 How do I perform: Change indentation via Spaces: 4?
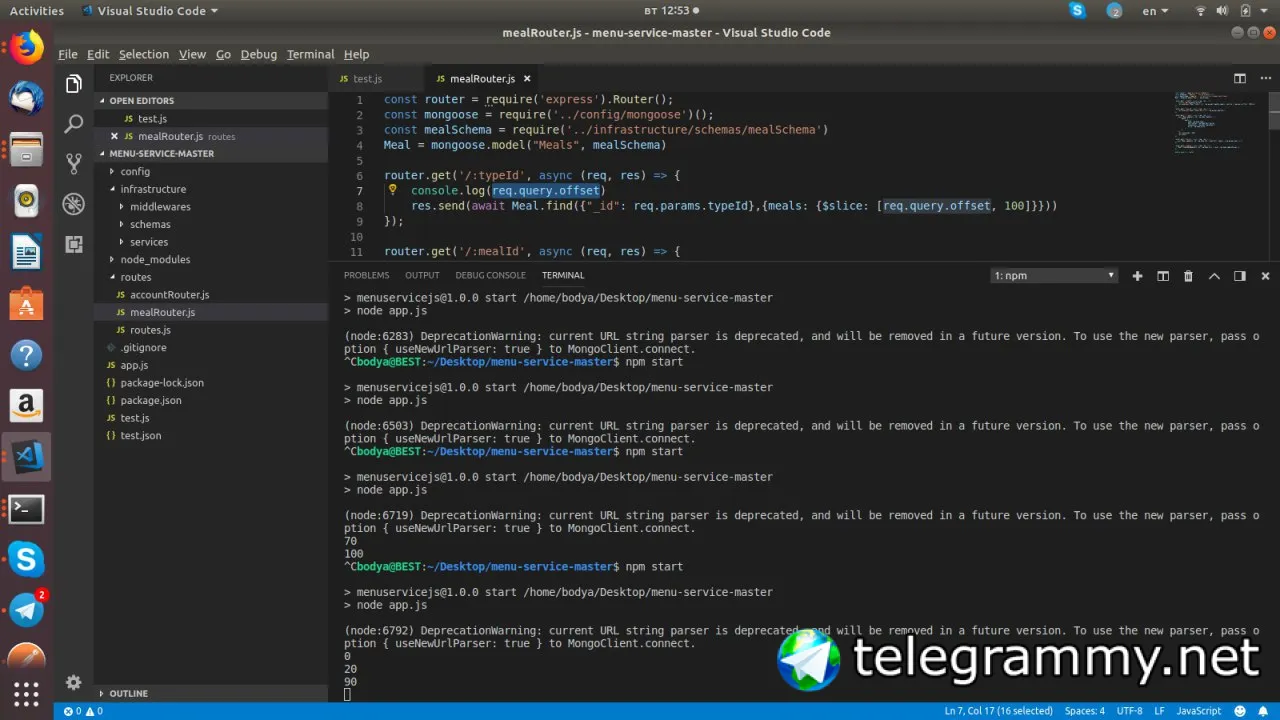1084,711
